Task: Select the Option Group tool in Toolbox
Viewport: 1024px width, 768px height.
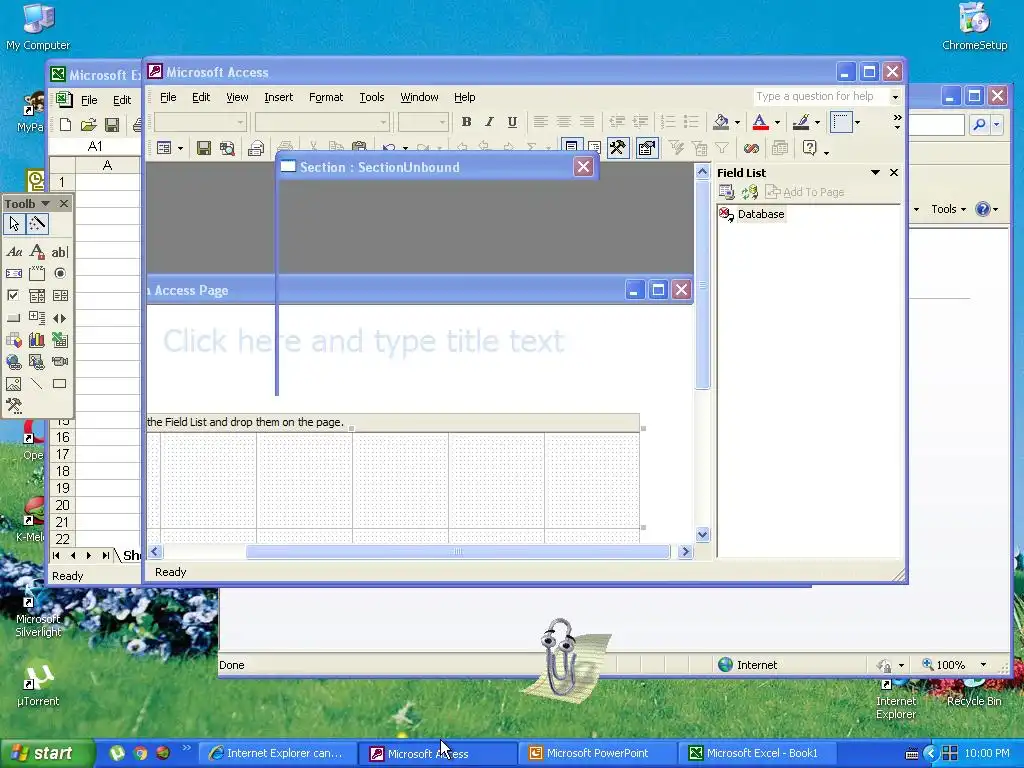Action: coord(37,274)
